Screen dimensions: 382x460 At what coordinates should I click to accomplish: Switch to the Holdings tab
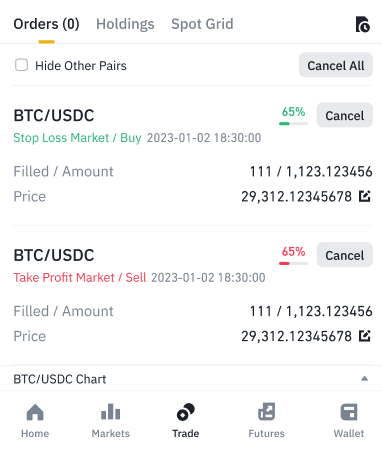(x=125, y=24)
